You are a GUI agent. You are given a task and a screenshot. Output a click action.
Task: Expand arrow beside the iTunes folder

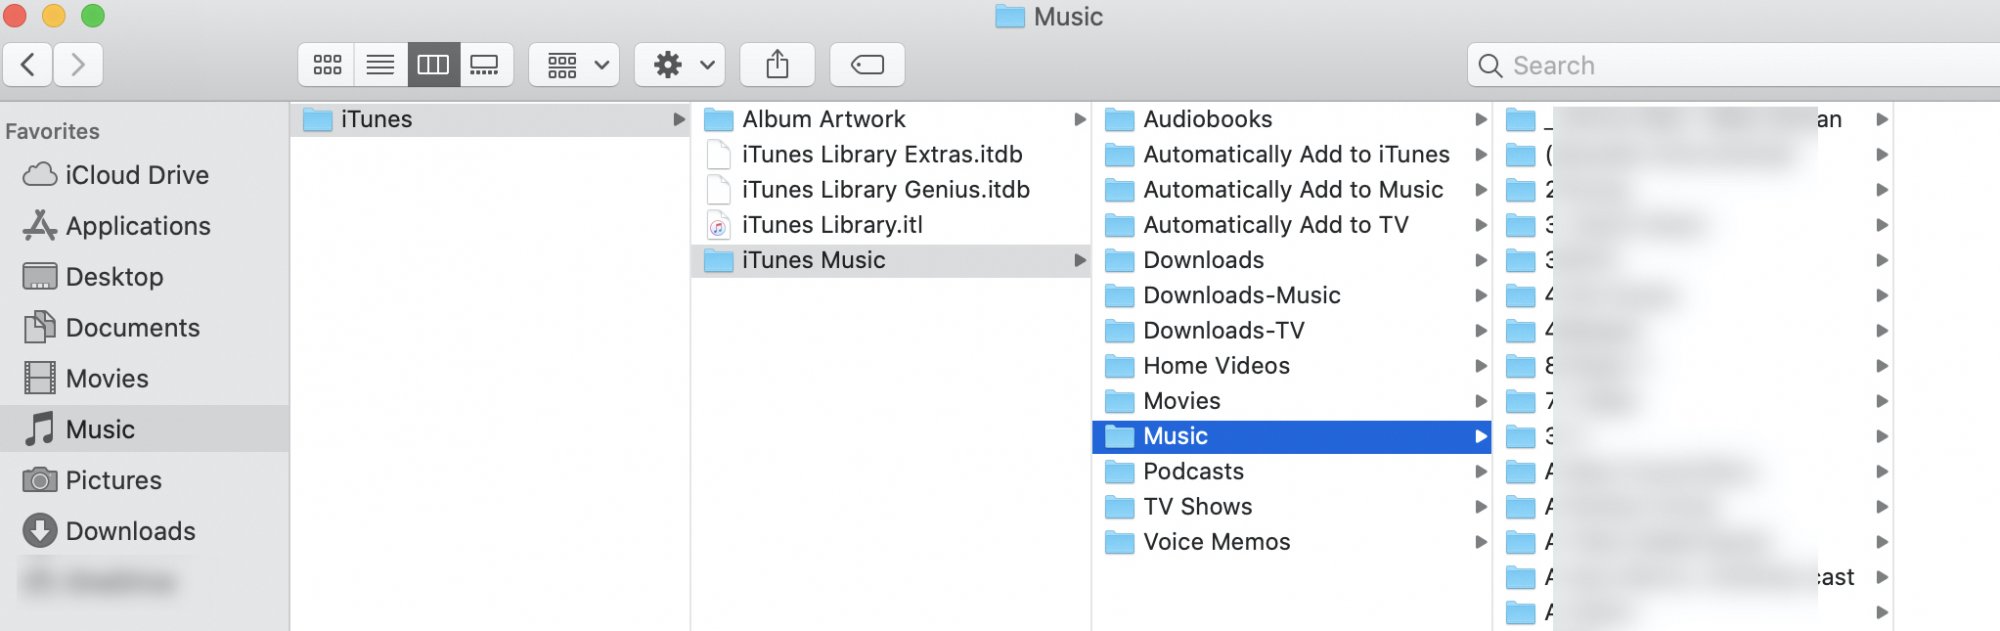[x=679, y=119]
